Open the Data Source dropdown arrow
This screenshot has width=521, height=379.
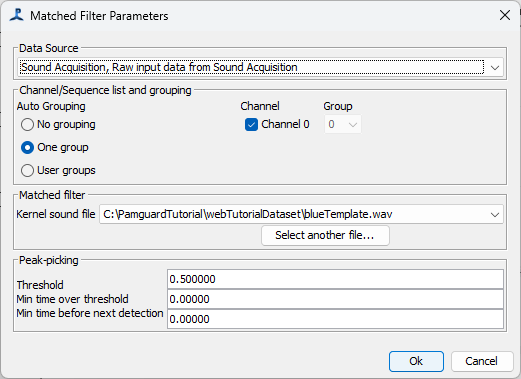pyautogui.click(x=495, y=68)
